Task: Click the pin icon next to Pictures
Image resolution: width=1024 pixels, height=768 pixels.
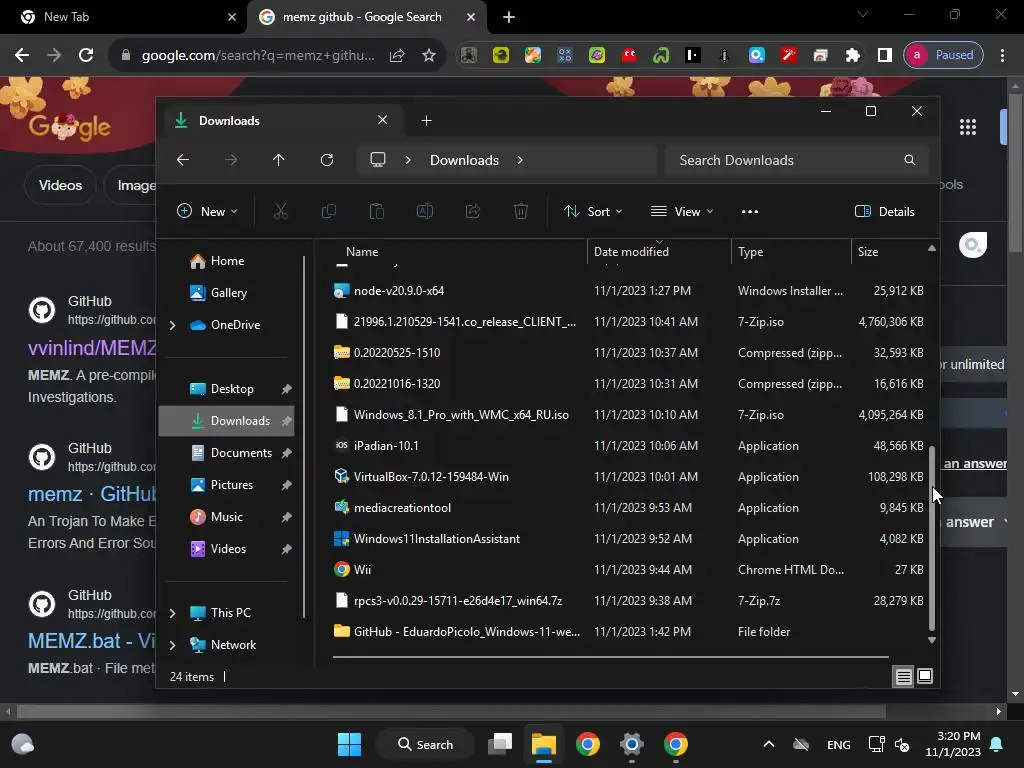Action: click(x=286, y=485)
